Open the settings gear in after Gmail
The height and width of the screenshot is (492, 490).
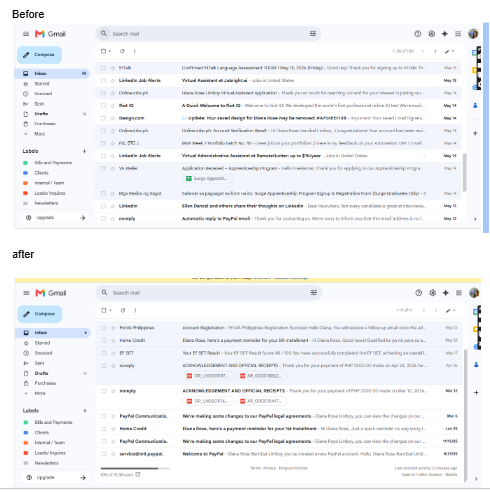(432, 293)
